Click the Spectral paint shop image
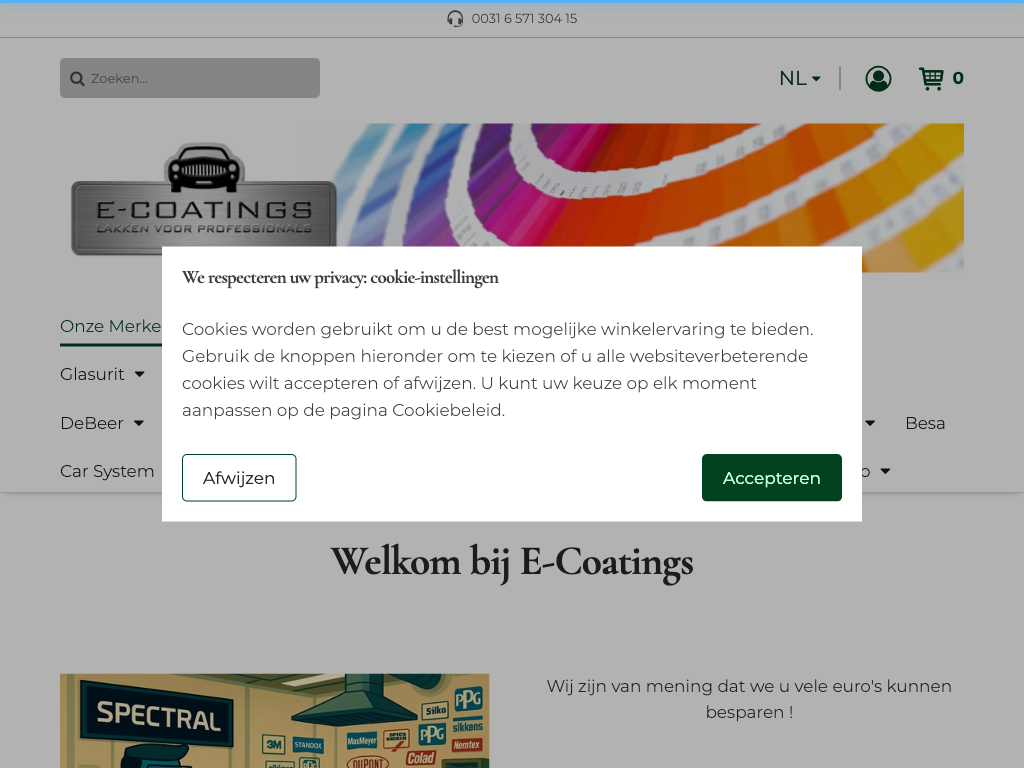Image resolution: width=1024 pixels, height=768 pixels. pyautogui.click(x=274, y=720)
